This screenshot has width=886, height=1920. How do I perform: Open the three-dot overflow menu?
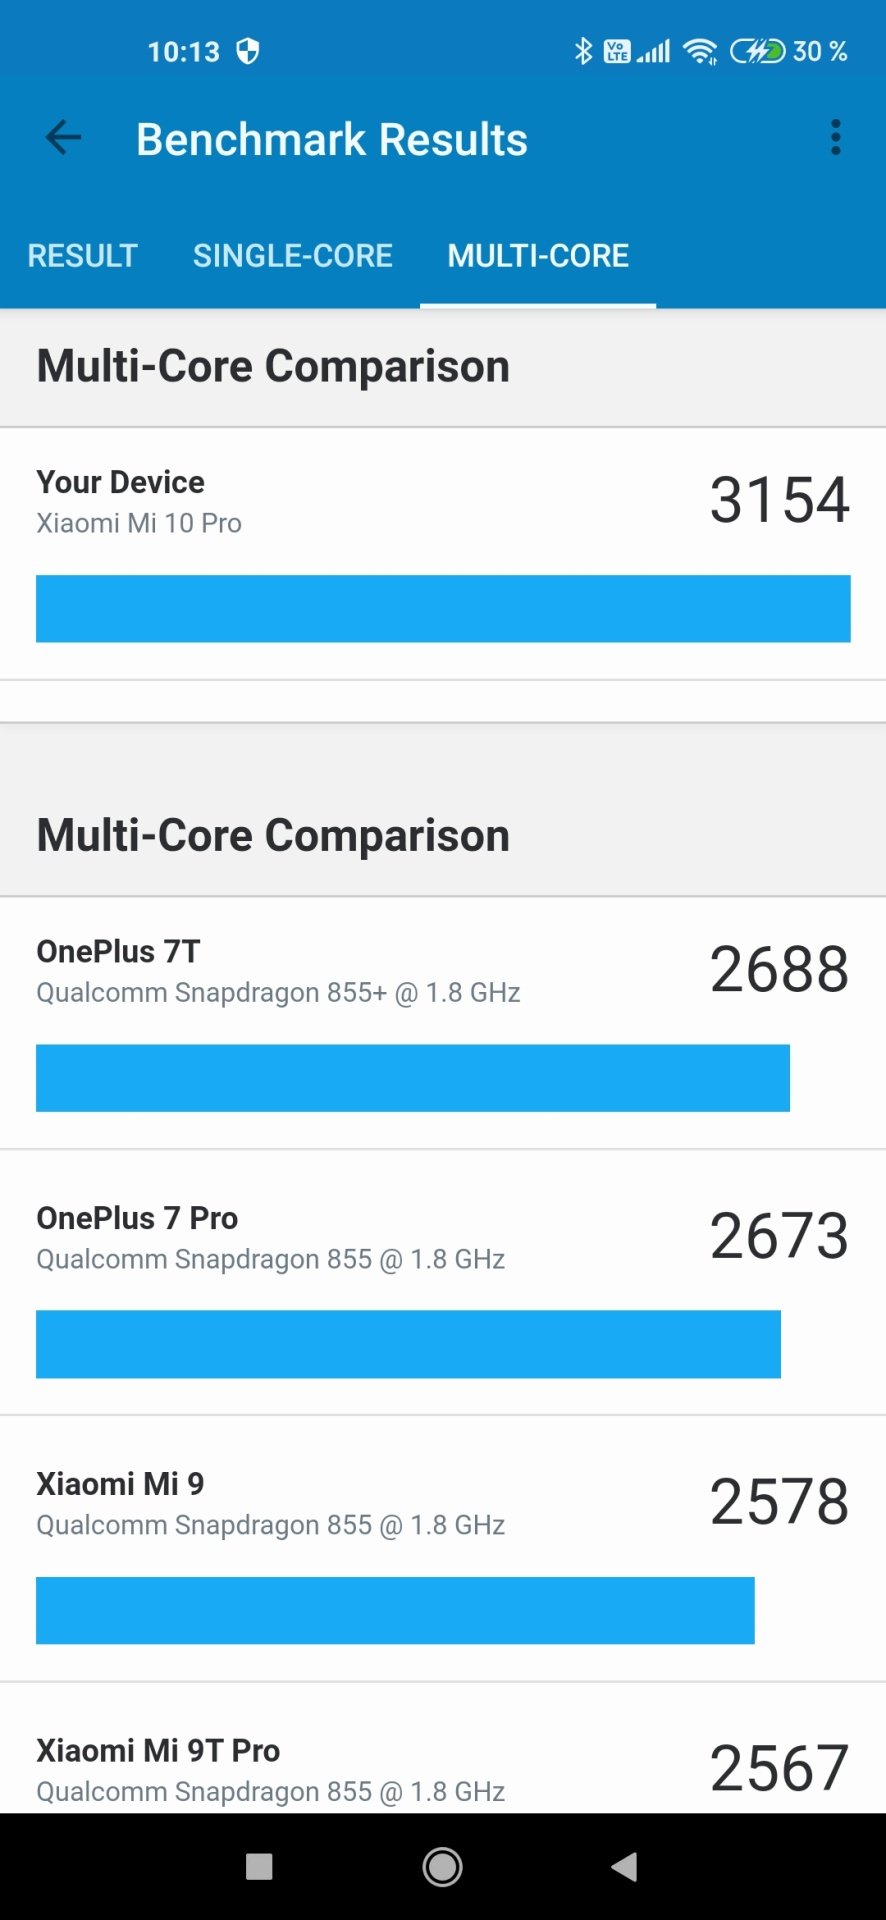836,138
